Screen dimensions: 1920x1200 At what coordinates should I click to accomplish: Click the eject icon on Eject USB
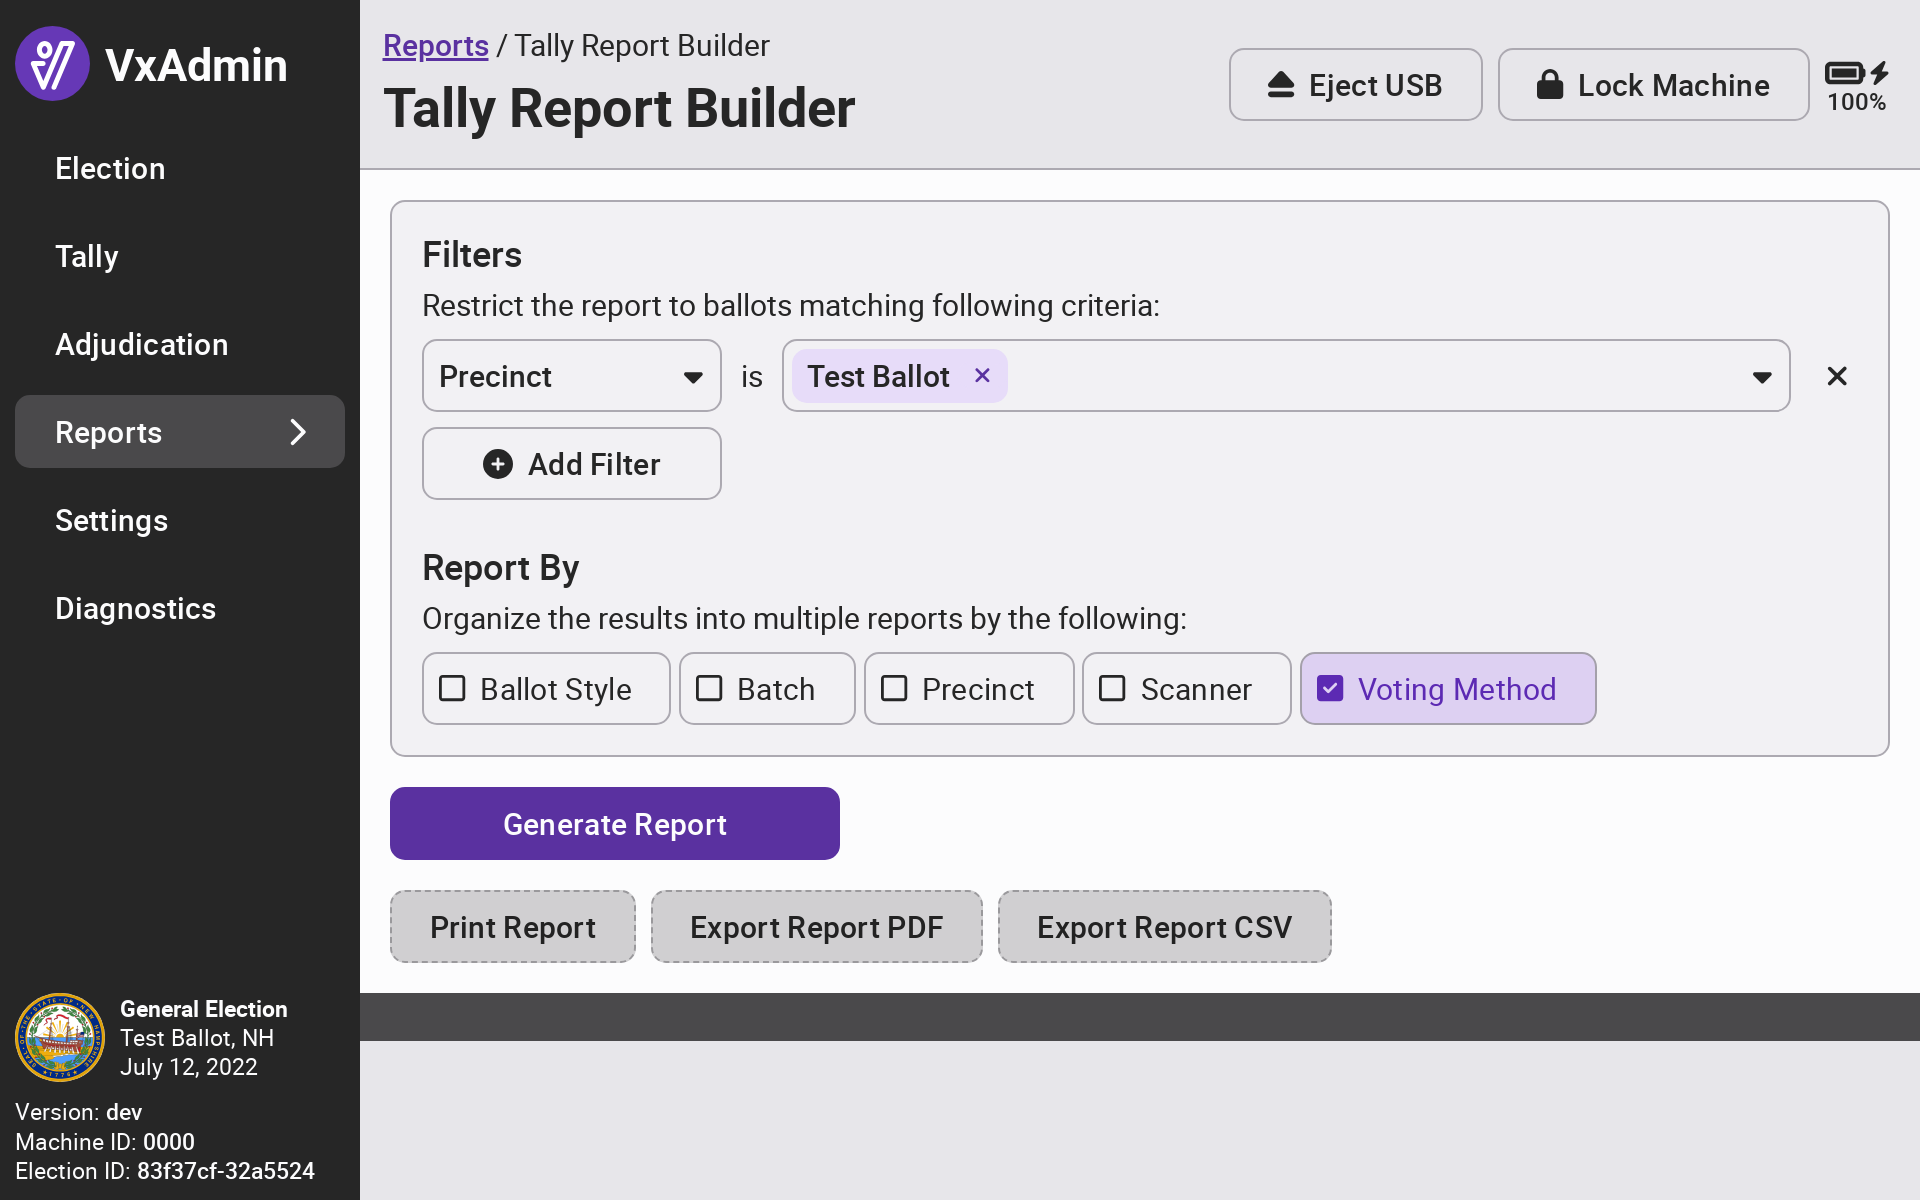click(x=1281, y=85)
